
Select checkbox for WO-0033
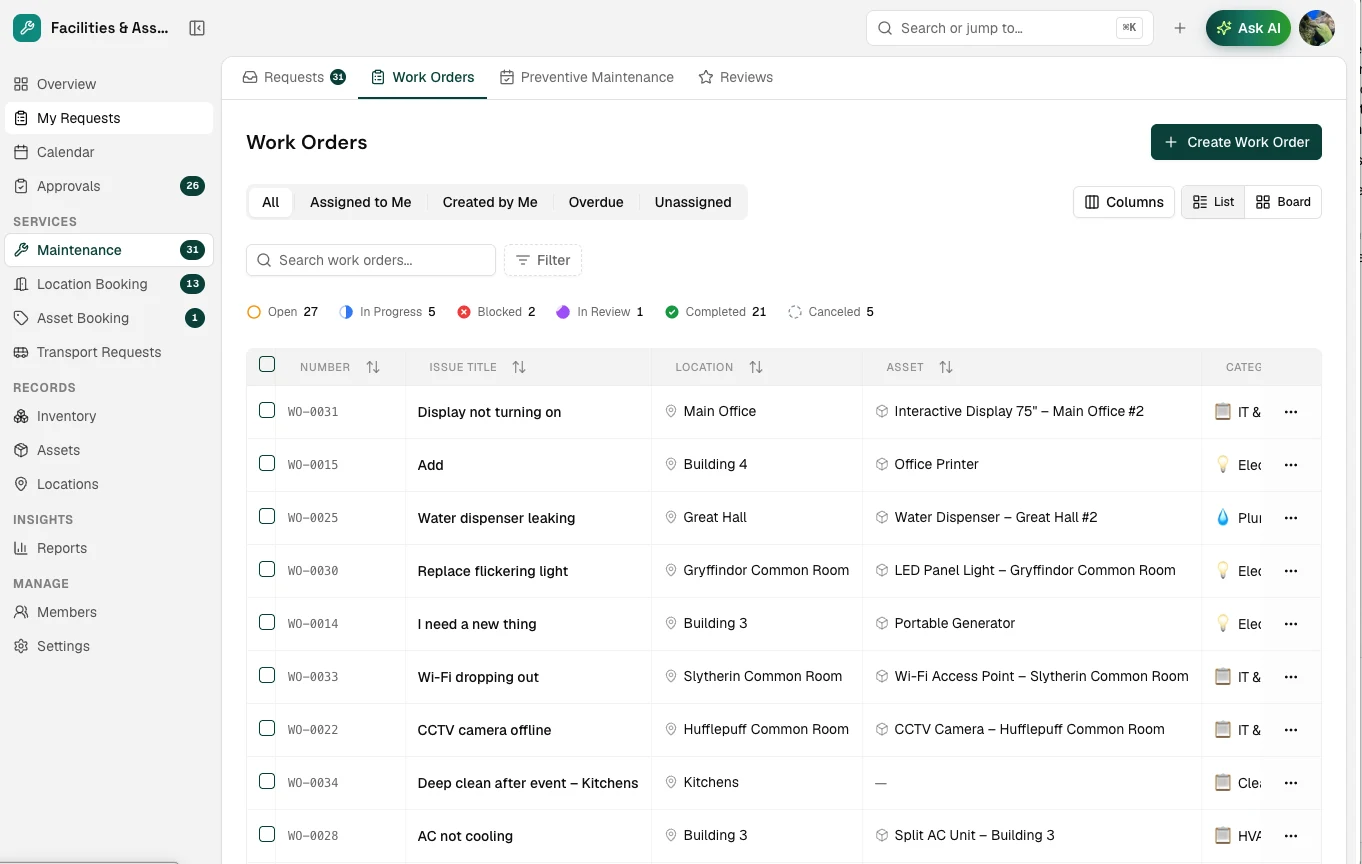267,675
